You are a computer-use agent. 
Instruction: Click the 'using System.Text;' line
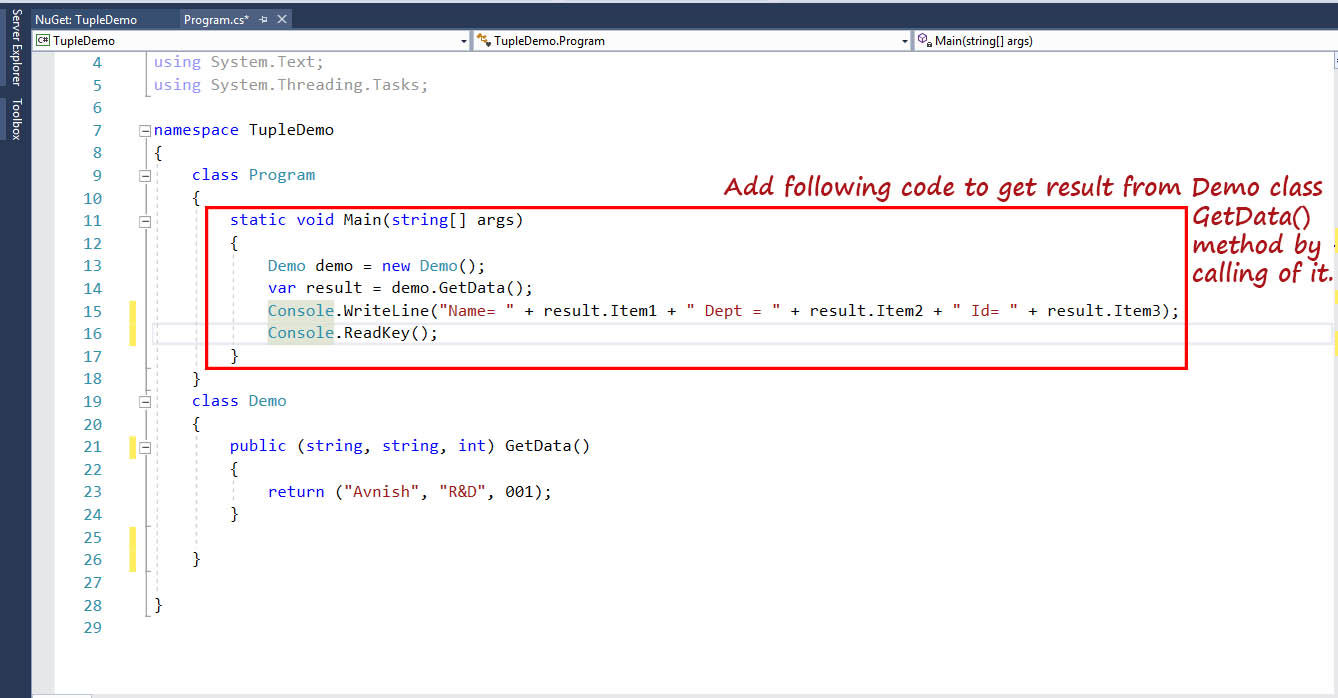coord(238,62)
